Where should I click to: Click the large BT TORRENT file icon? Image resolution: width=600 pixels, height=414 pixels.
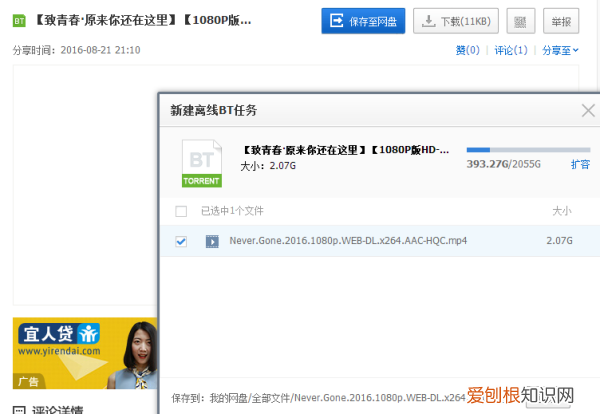click(202, 163)
